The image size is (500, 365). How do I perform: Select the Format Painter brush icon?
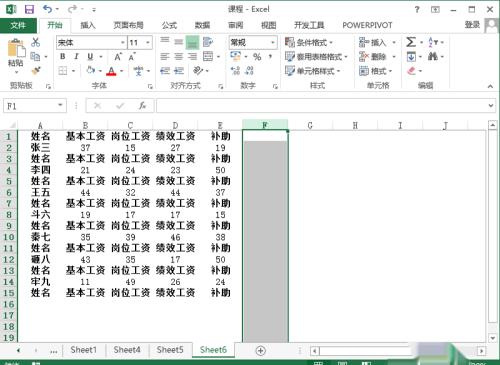tap(36, 71)
